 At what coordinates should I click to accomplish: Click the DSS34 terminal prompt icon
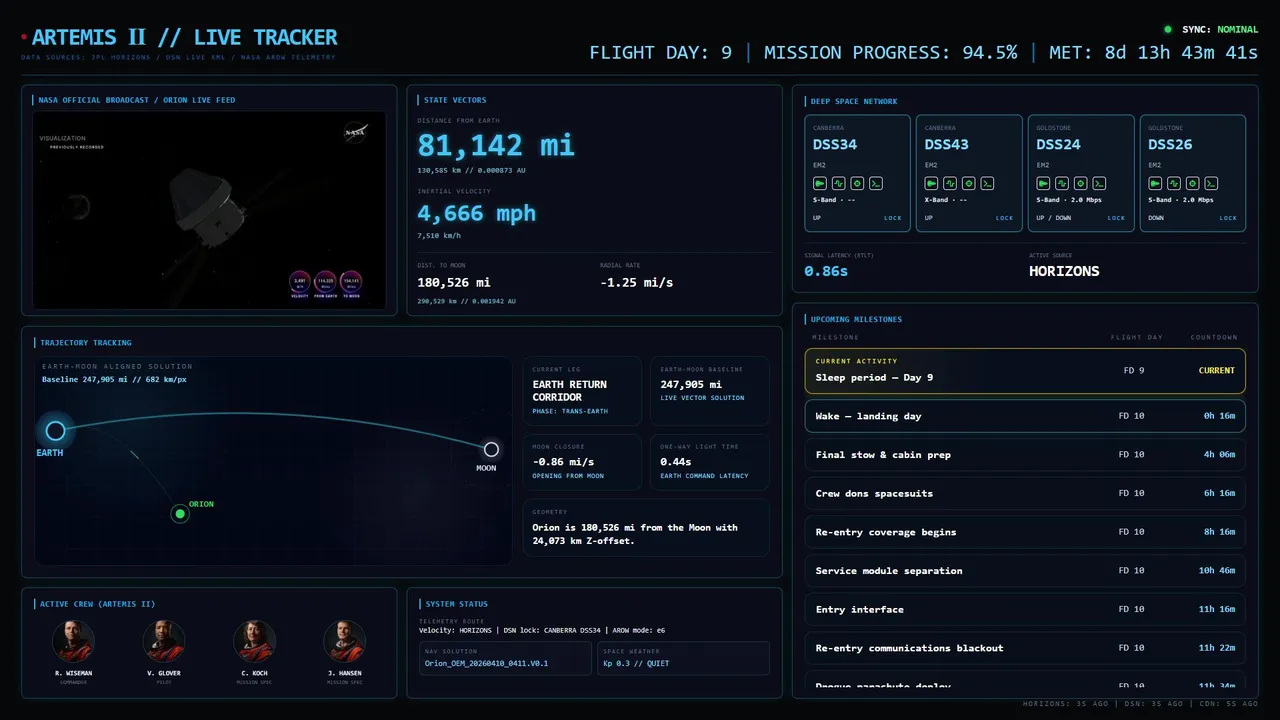pos(875,183)
